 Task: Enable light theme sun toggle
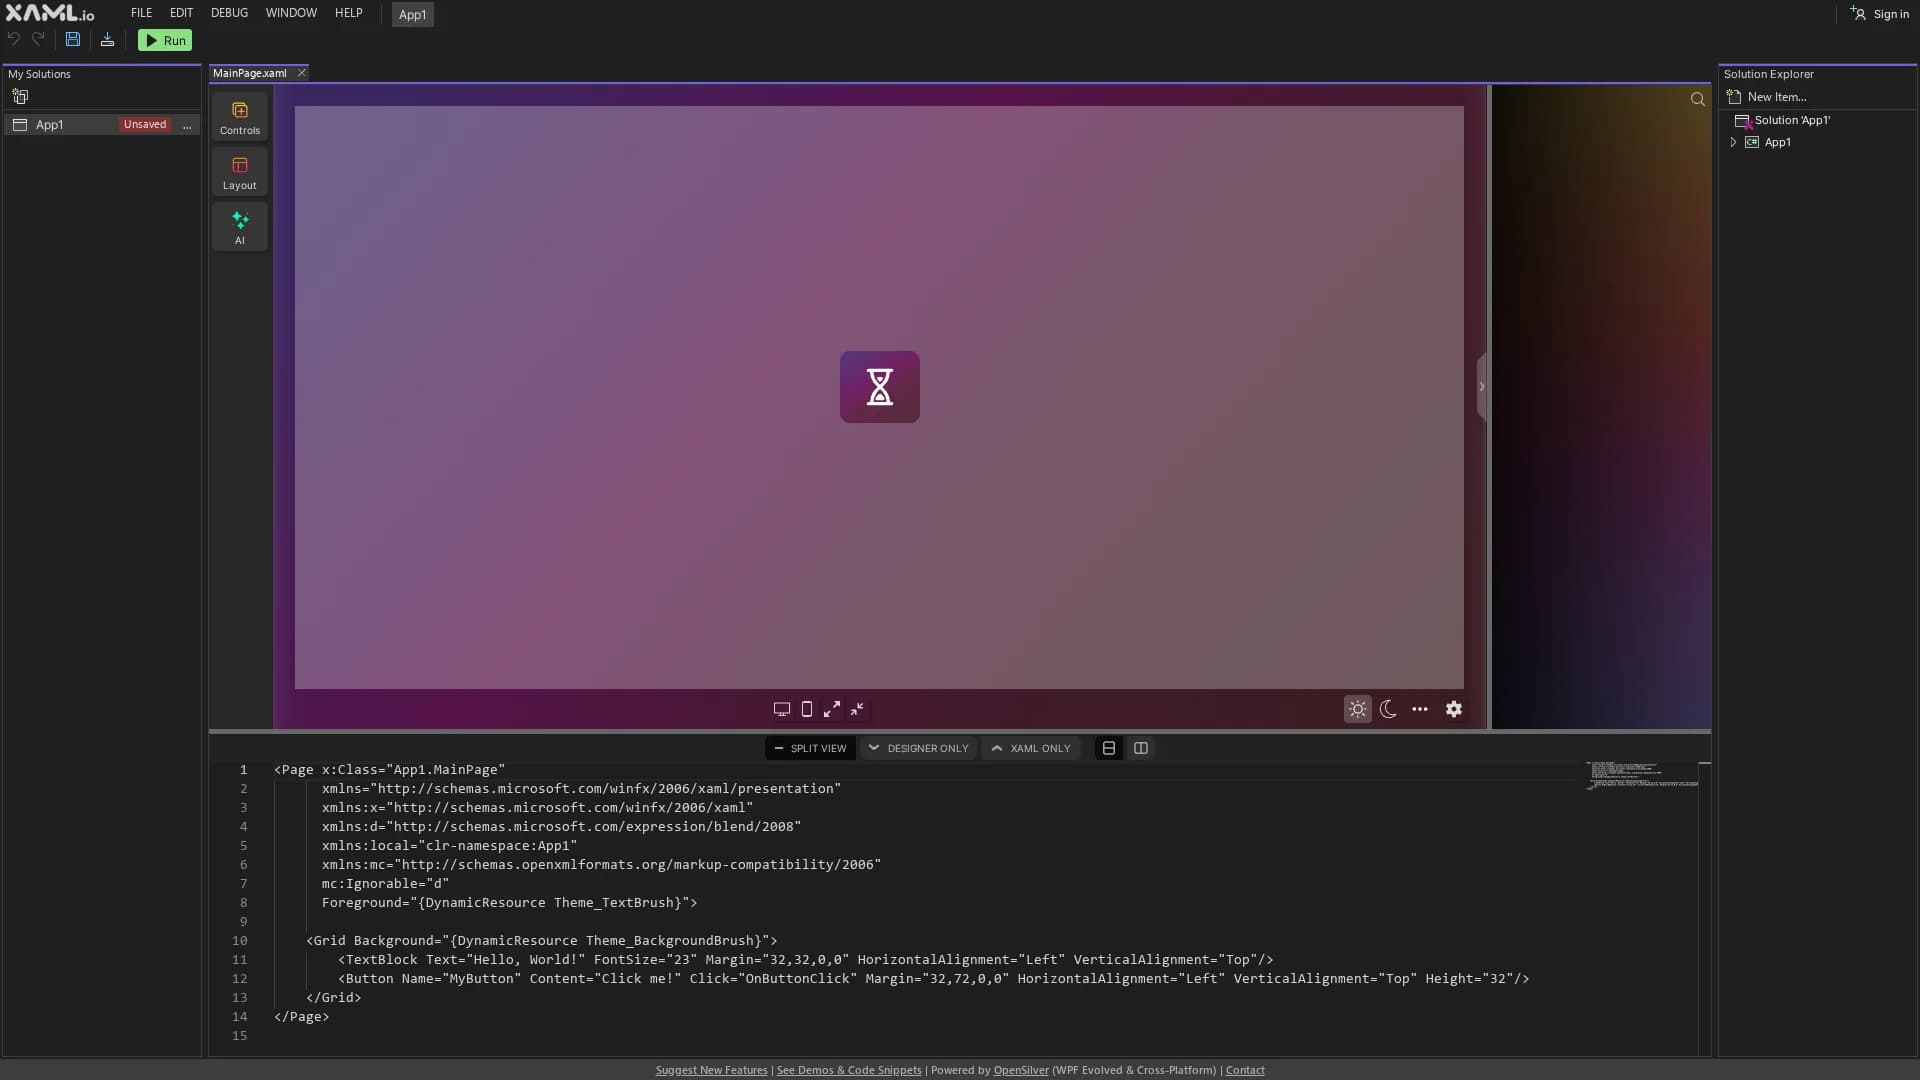[x=1358, y=709]
